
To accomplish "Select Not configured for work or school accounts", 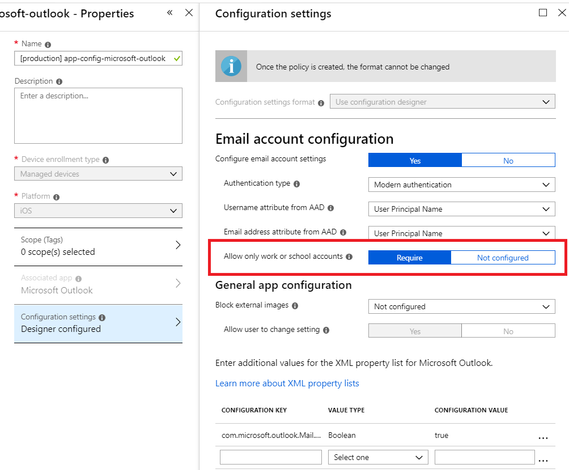I will [x=503, y=258].
